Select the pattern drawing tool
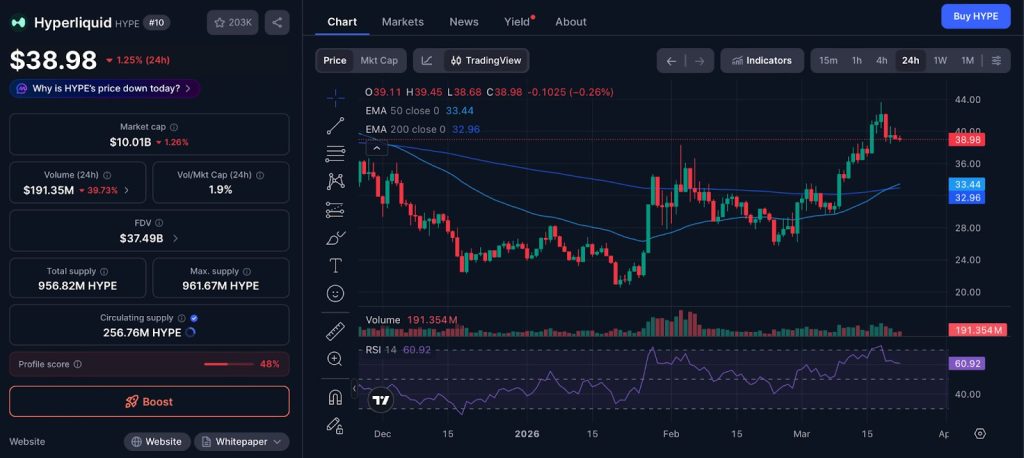The image size is (1024, 458). pyautogui.click(x=336, y=182)
